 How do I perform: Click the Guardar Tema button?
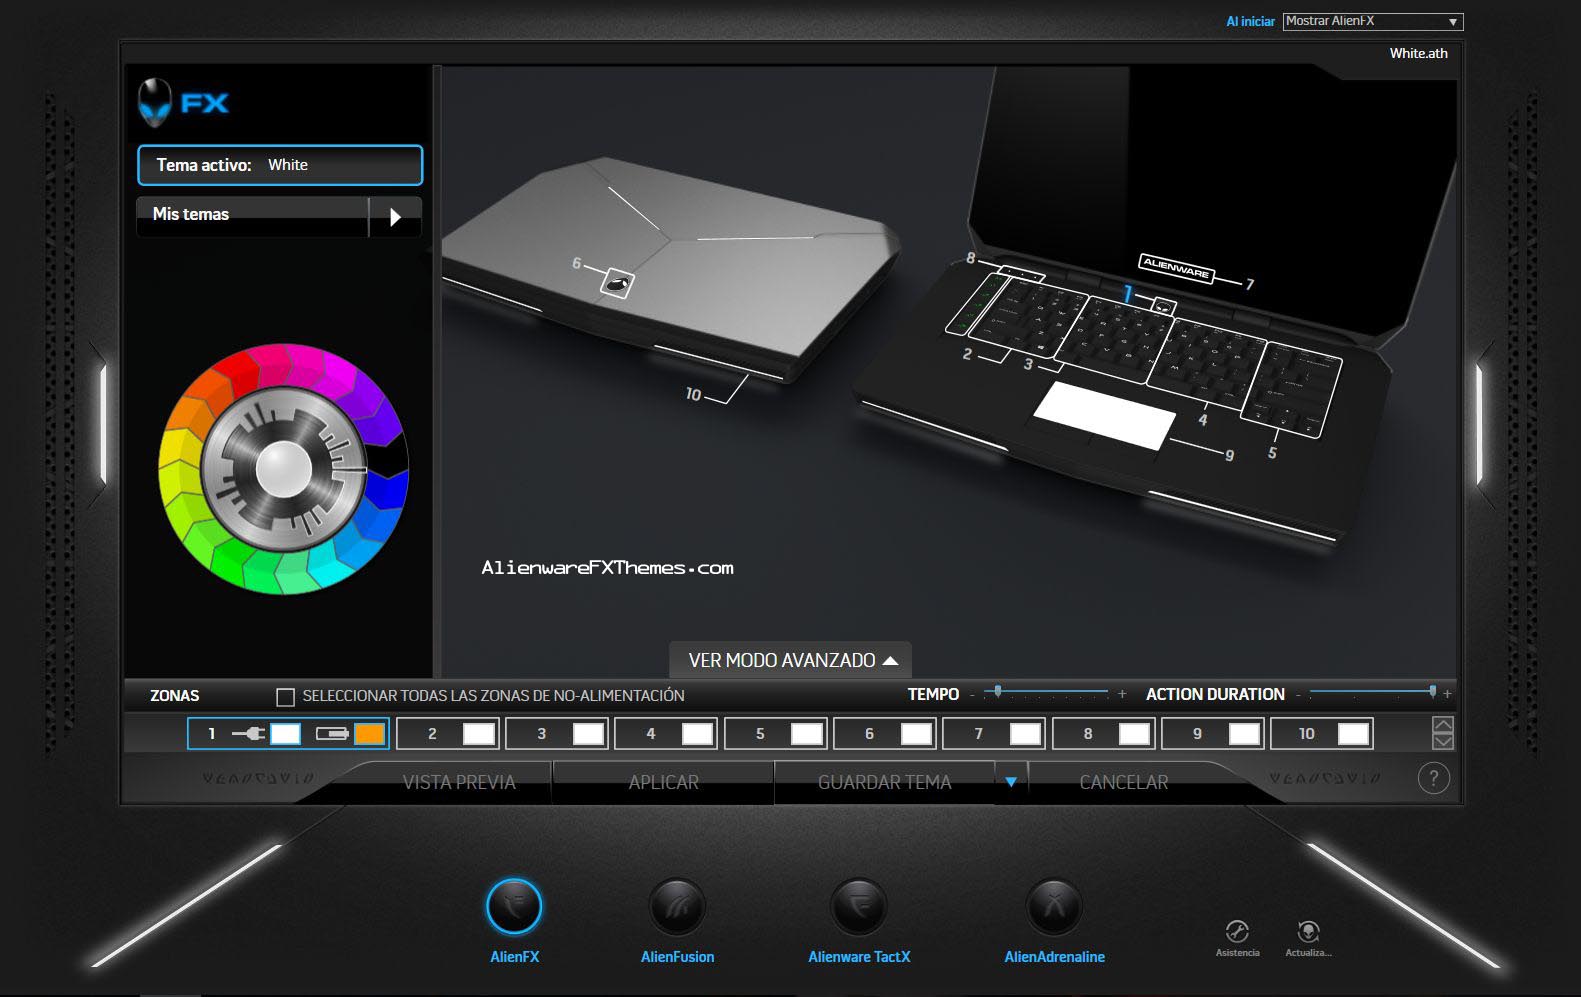pyautogui.click(x=884, y=782)
